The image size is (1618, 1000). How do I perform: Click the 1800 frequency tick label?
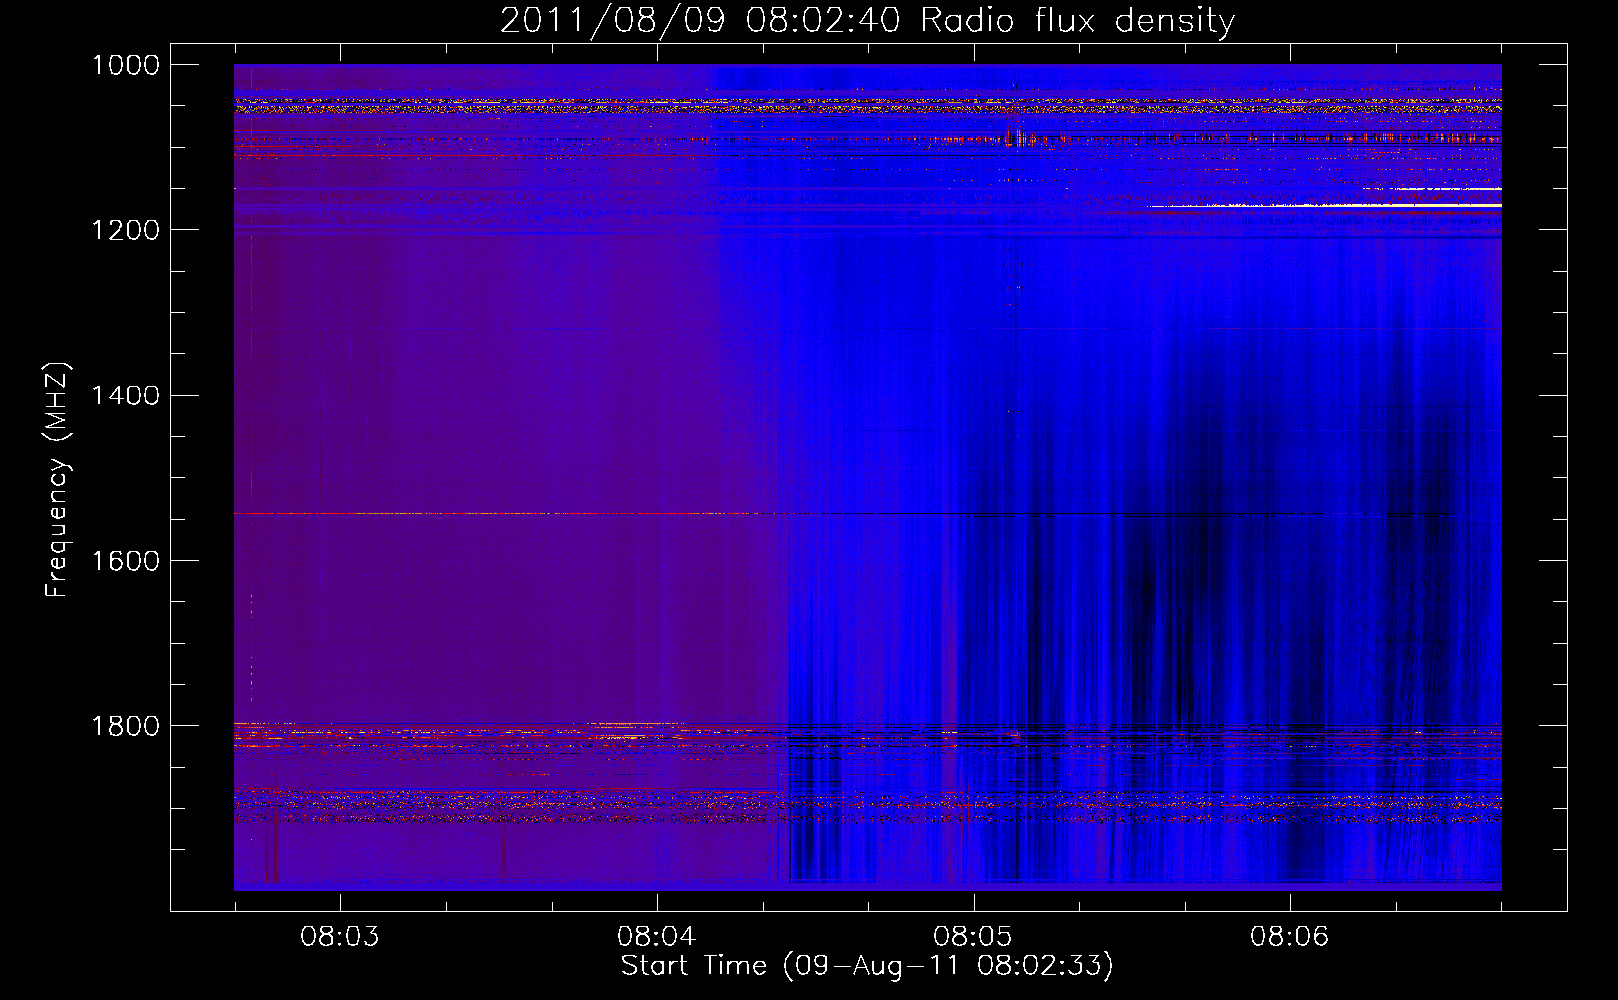pos(126,726)
